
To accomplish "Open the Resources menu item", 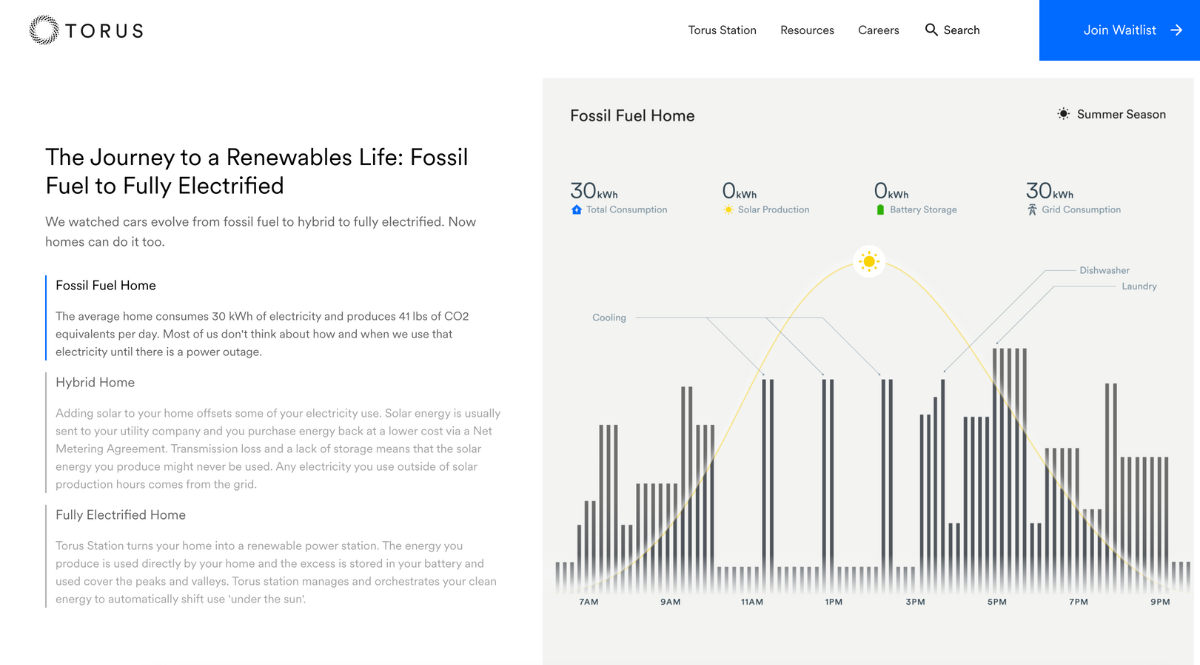I will click(807, 30).
